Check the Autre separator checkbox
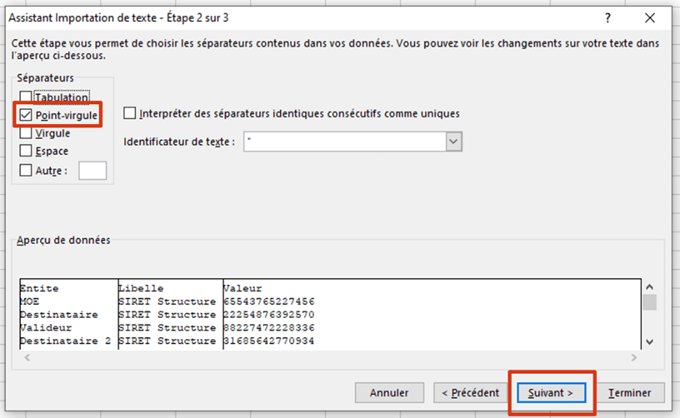This screenshot has height=418, width=680. [x=27, y=170]
